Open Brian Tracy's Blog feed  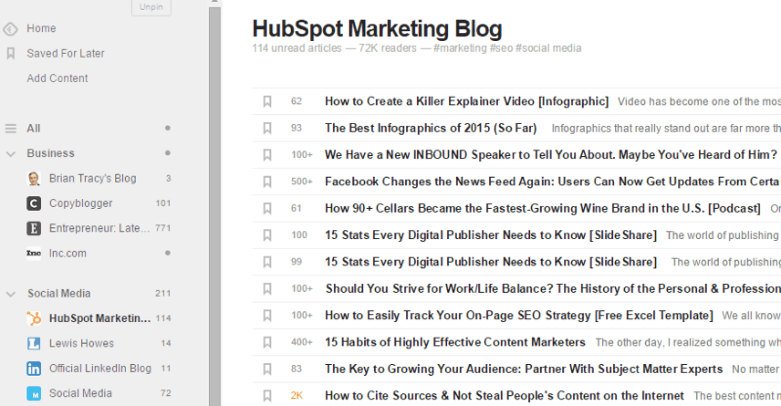coord(93,178)
